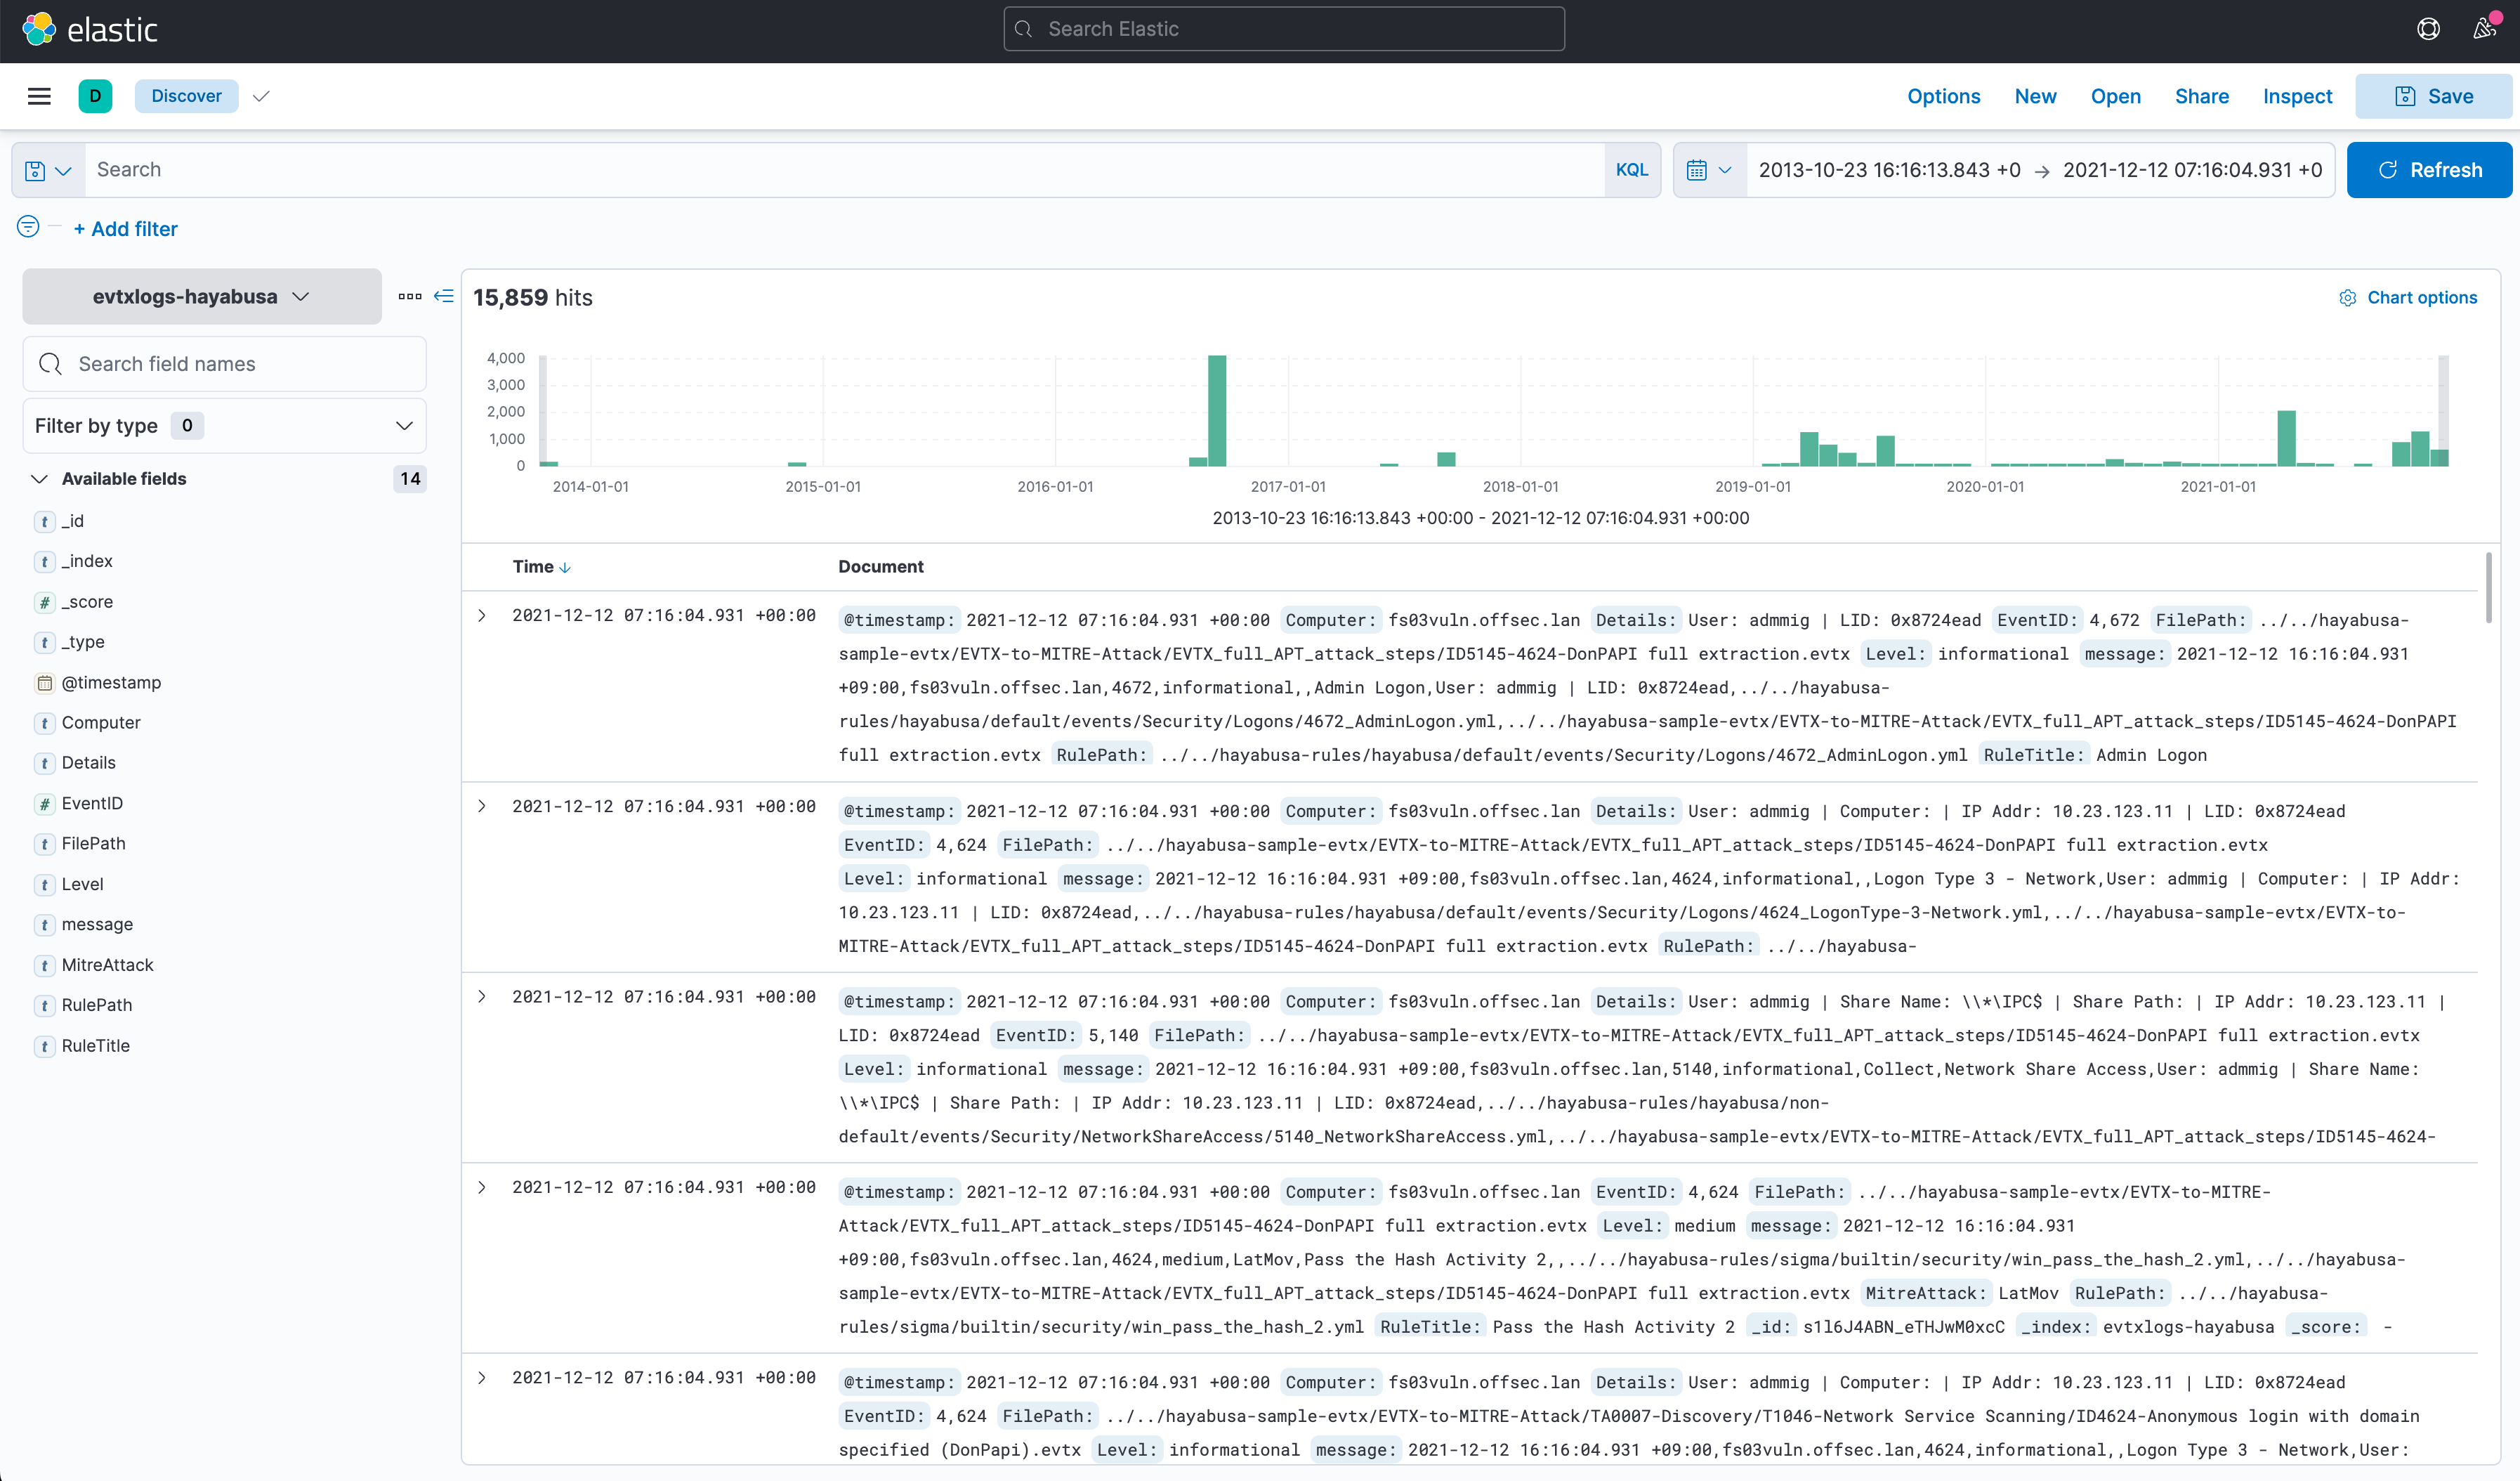
Task: Toggle KQL query language switch
Action: click(1631, 170)
